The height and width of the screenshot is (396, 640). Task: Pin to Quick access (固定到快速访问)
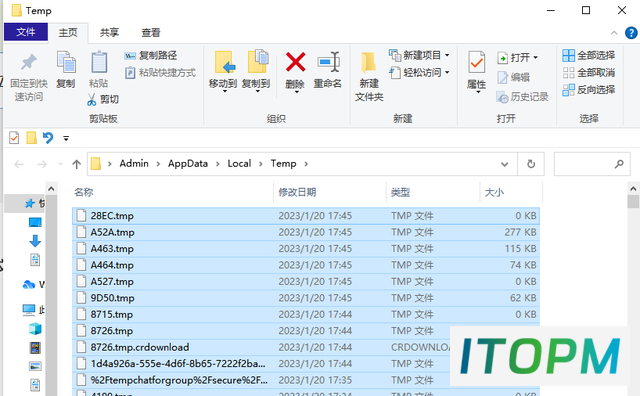[x=29, y=78]
